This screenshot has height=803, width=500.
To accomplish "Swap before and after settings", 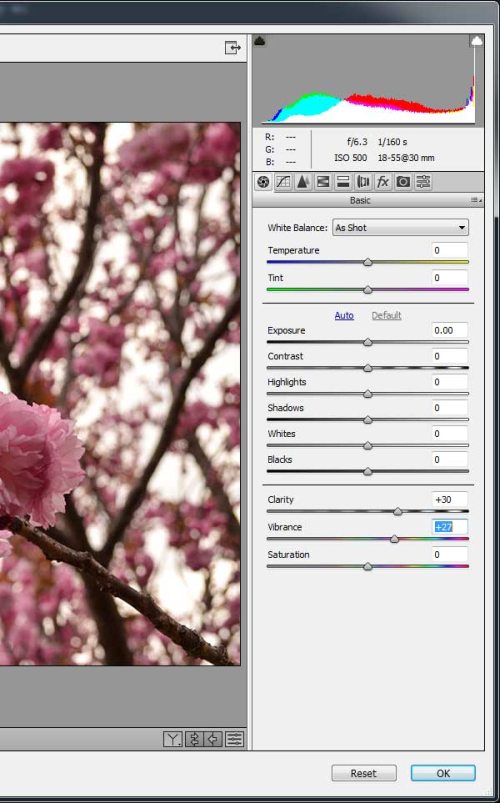I will point(194,739).
